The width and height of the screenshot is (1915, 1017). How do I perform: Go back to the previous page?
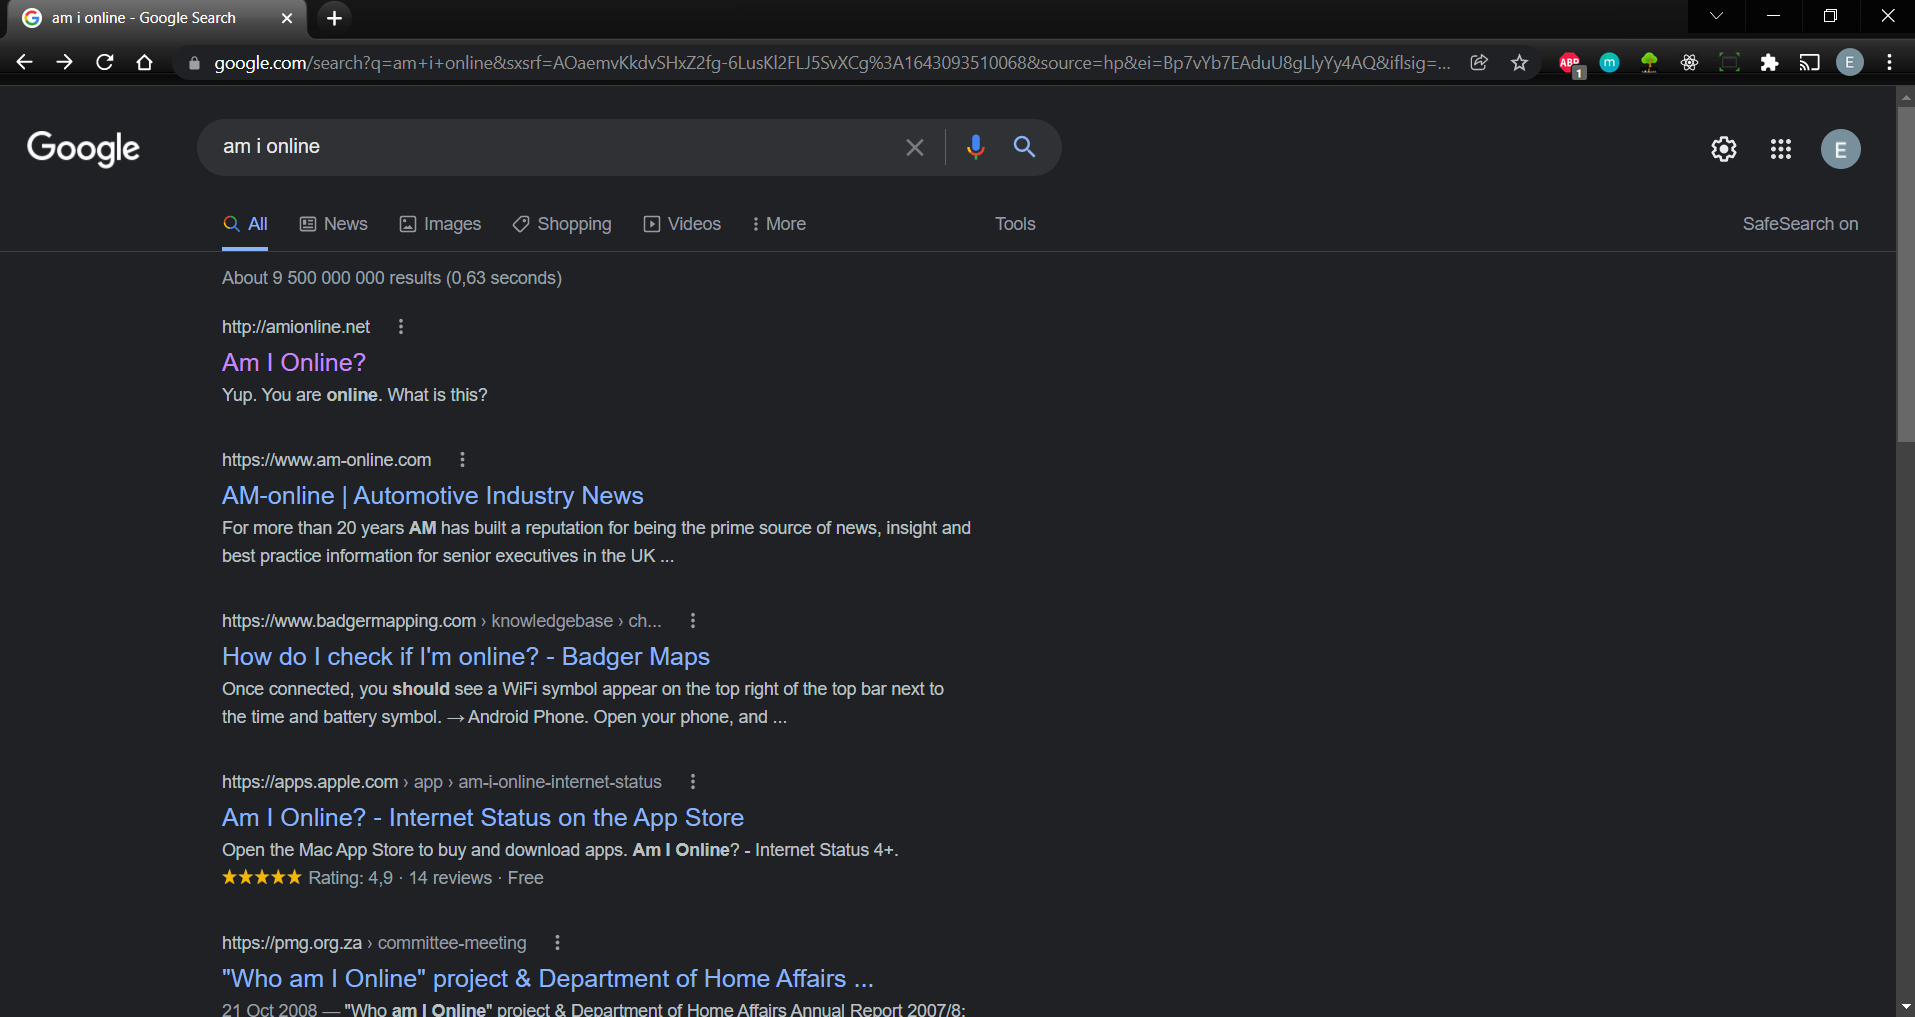(25, 62)
